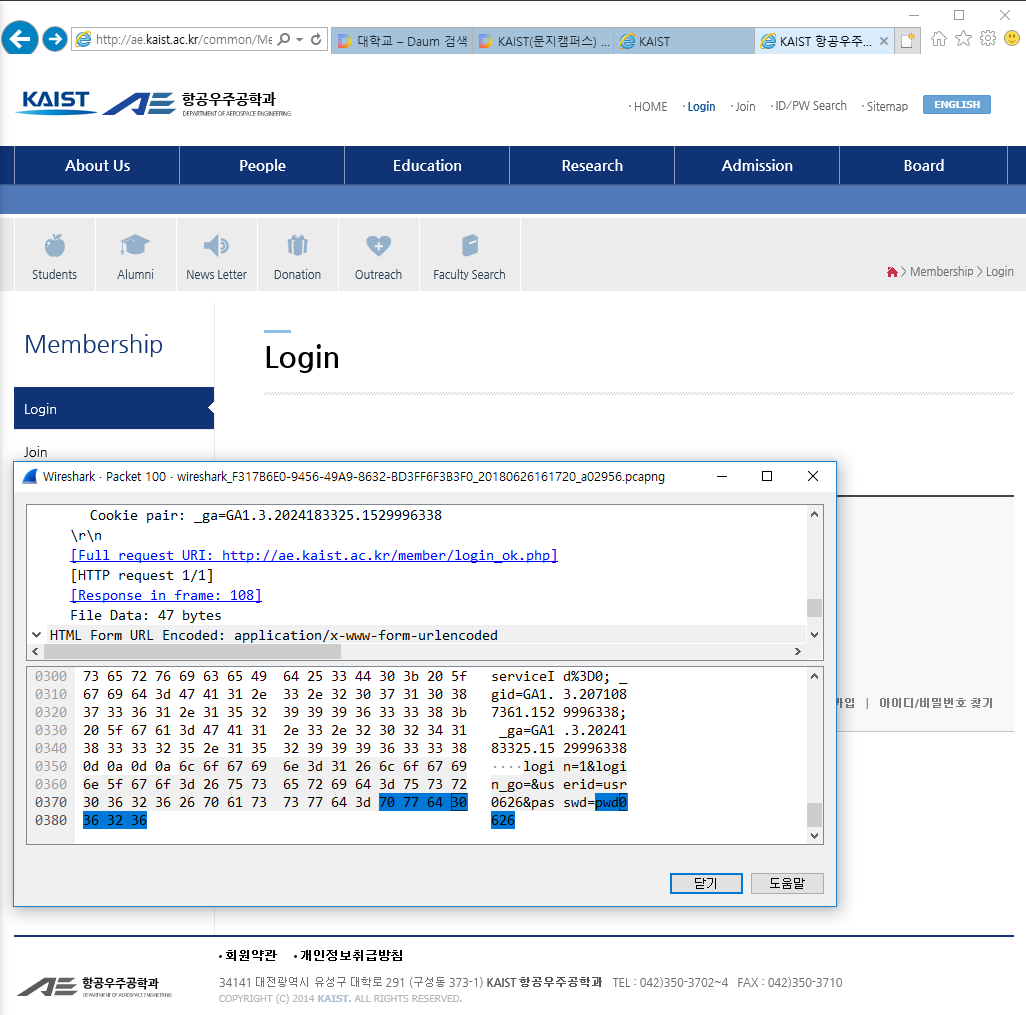Click the browser forward arrow button
This screenshot has width=1026, height=1015.
[55, 39]
